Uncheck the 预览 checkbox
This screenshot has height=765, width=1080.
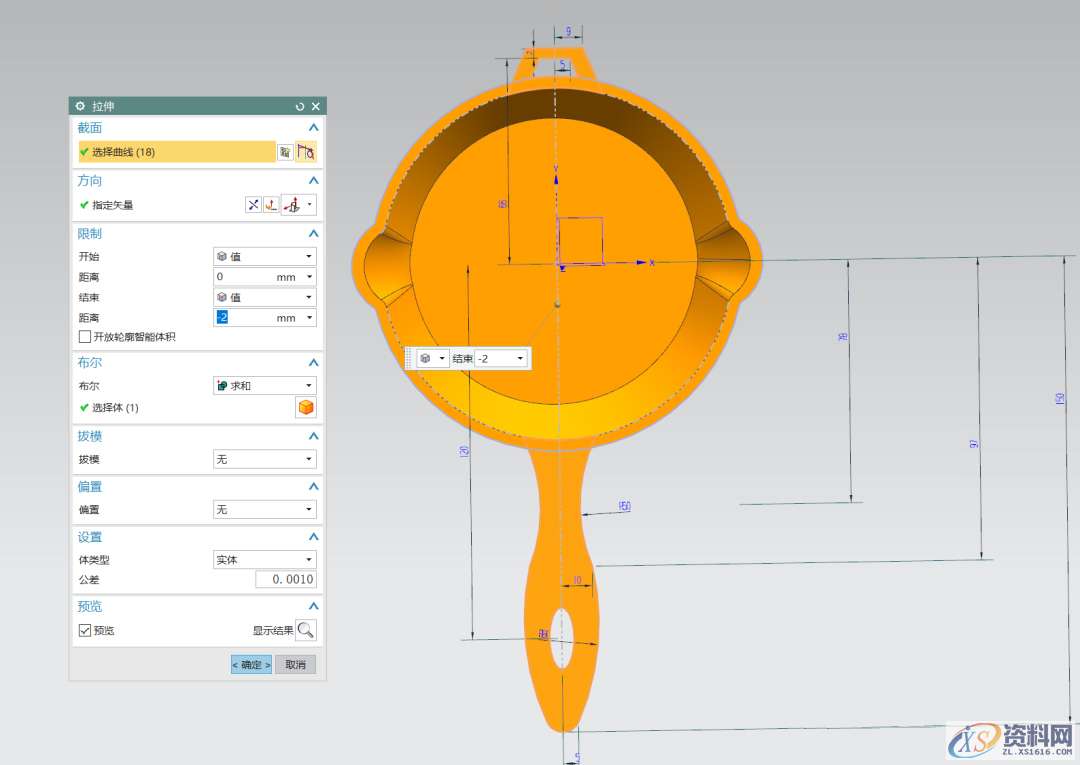point(85,630)
